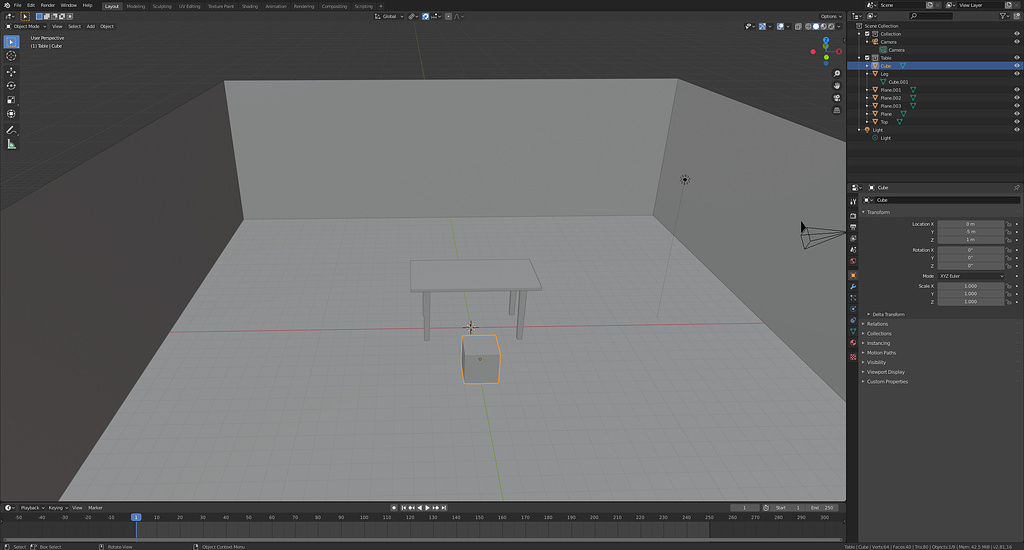Viewport: 1024px width, 550px height.
Task: Switch to the UV Editing workspace tab
Action: [189, 6]
